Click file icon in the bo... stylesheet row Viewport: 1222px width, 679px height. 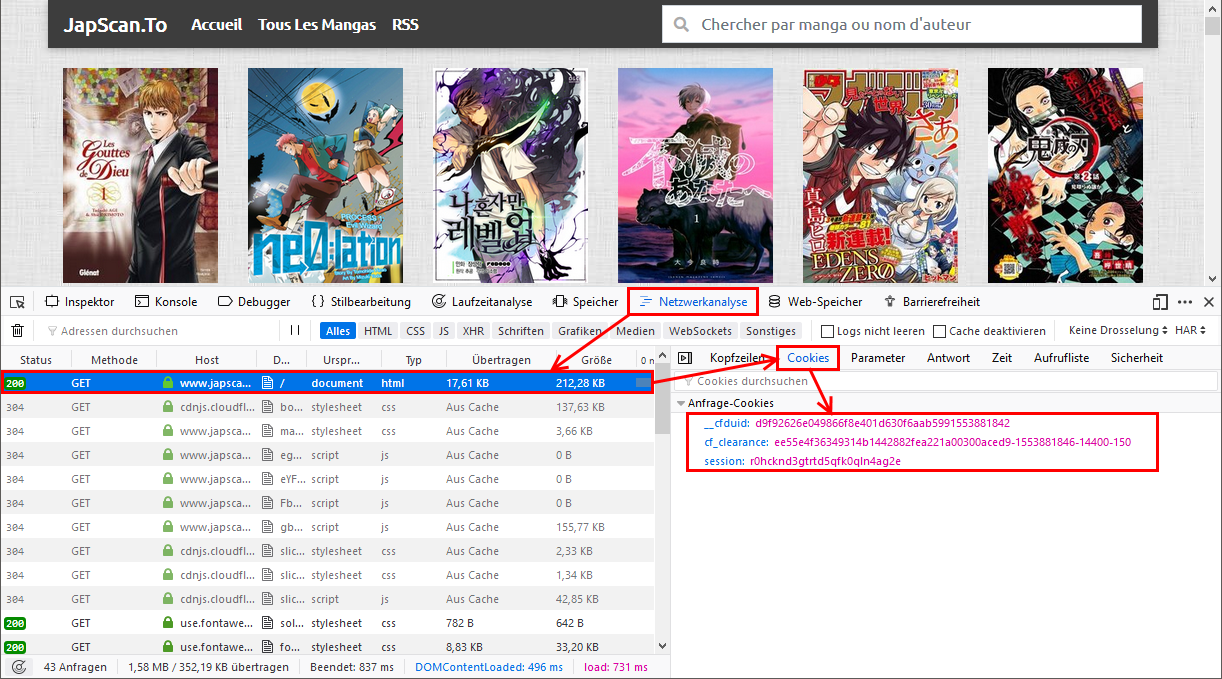tap(267, 407)
